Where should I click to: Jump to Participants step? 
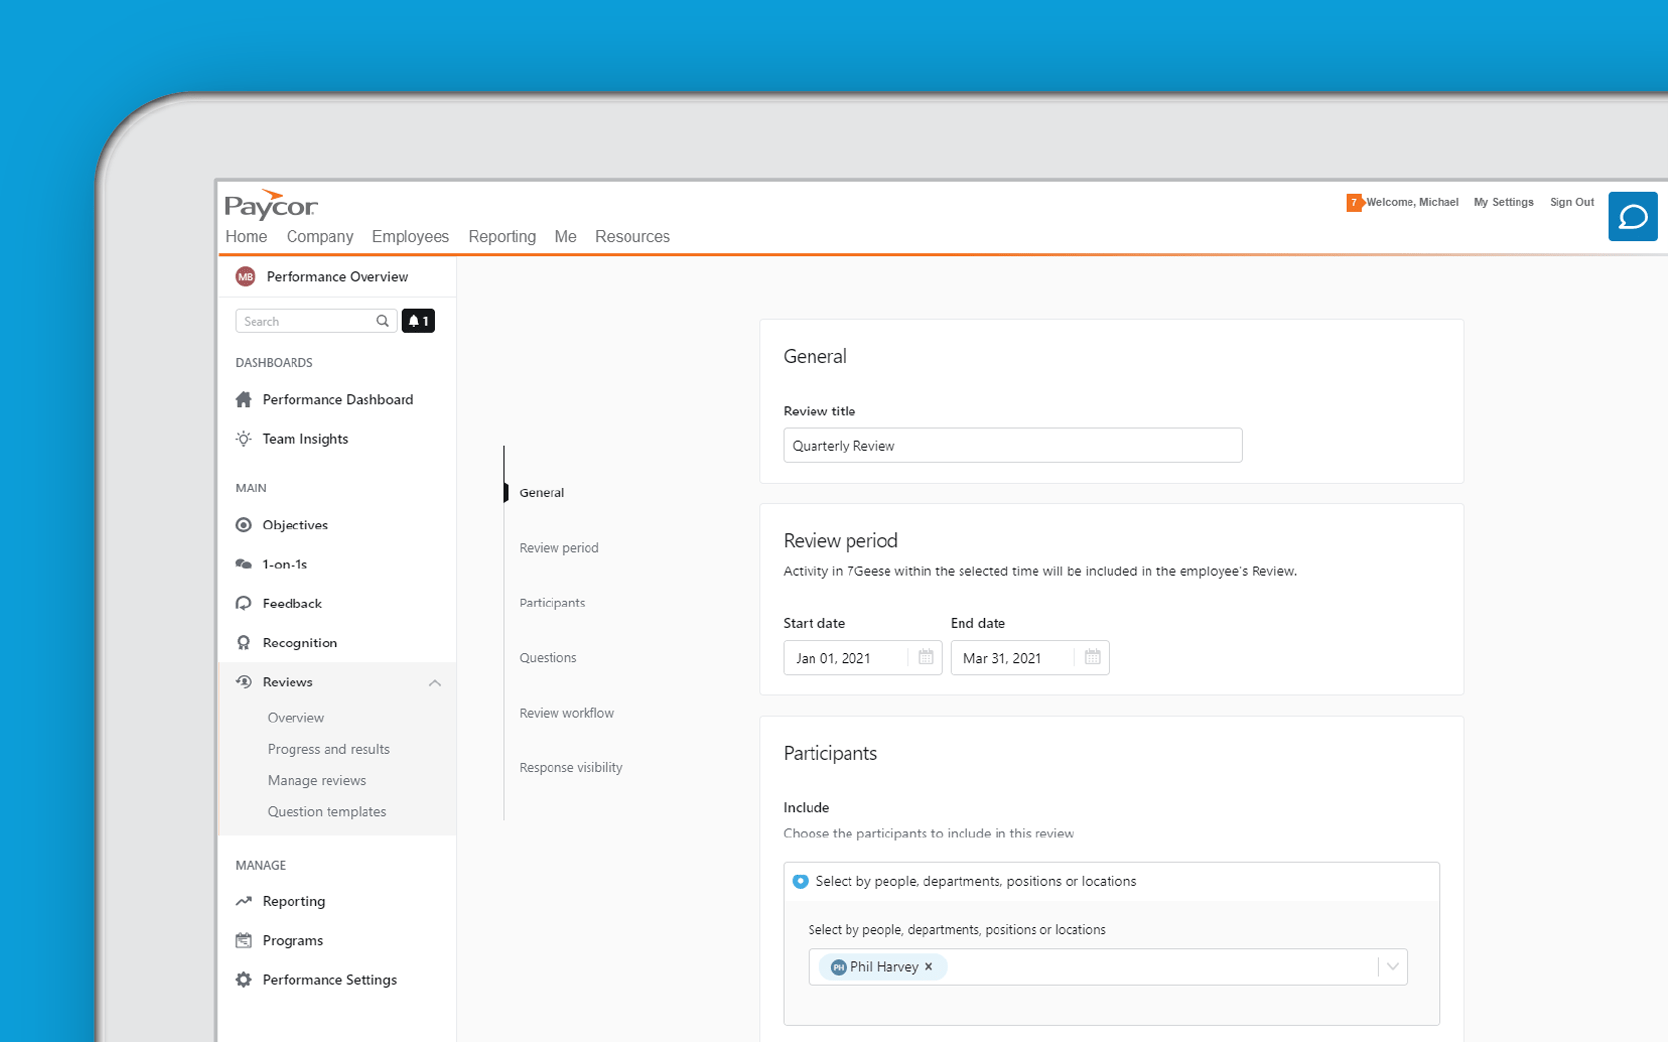tap(552, 603)
